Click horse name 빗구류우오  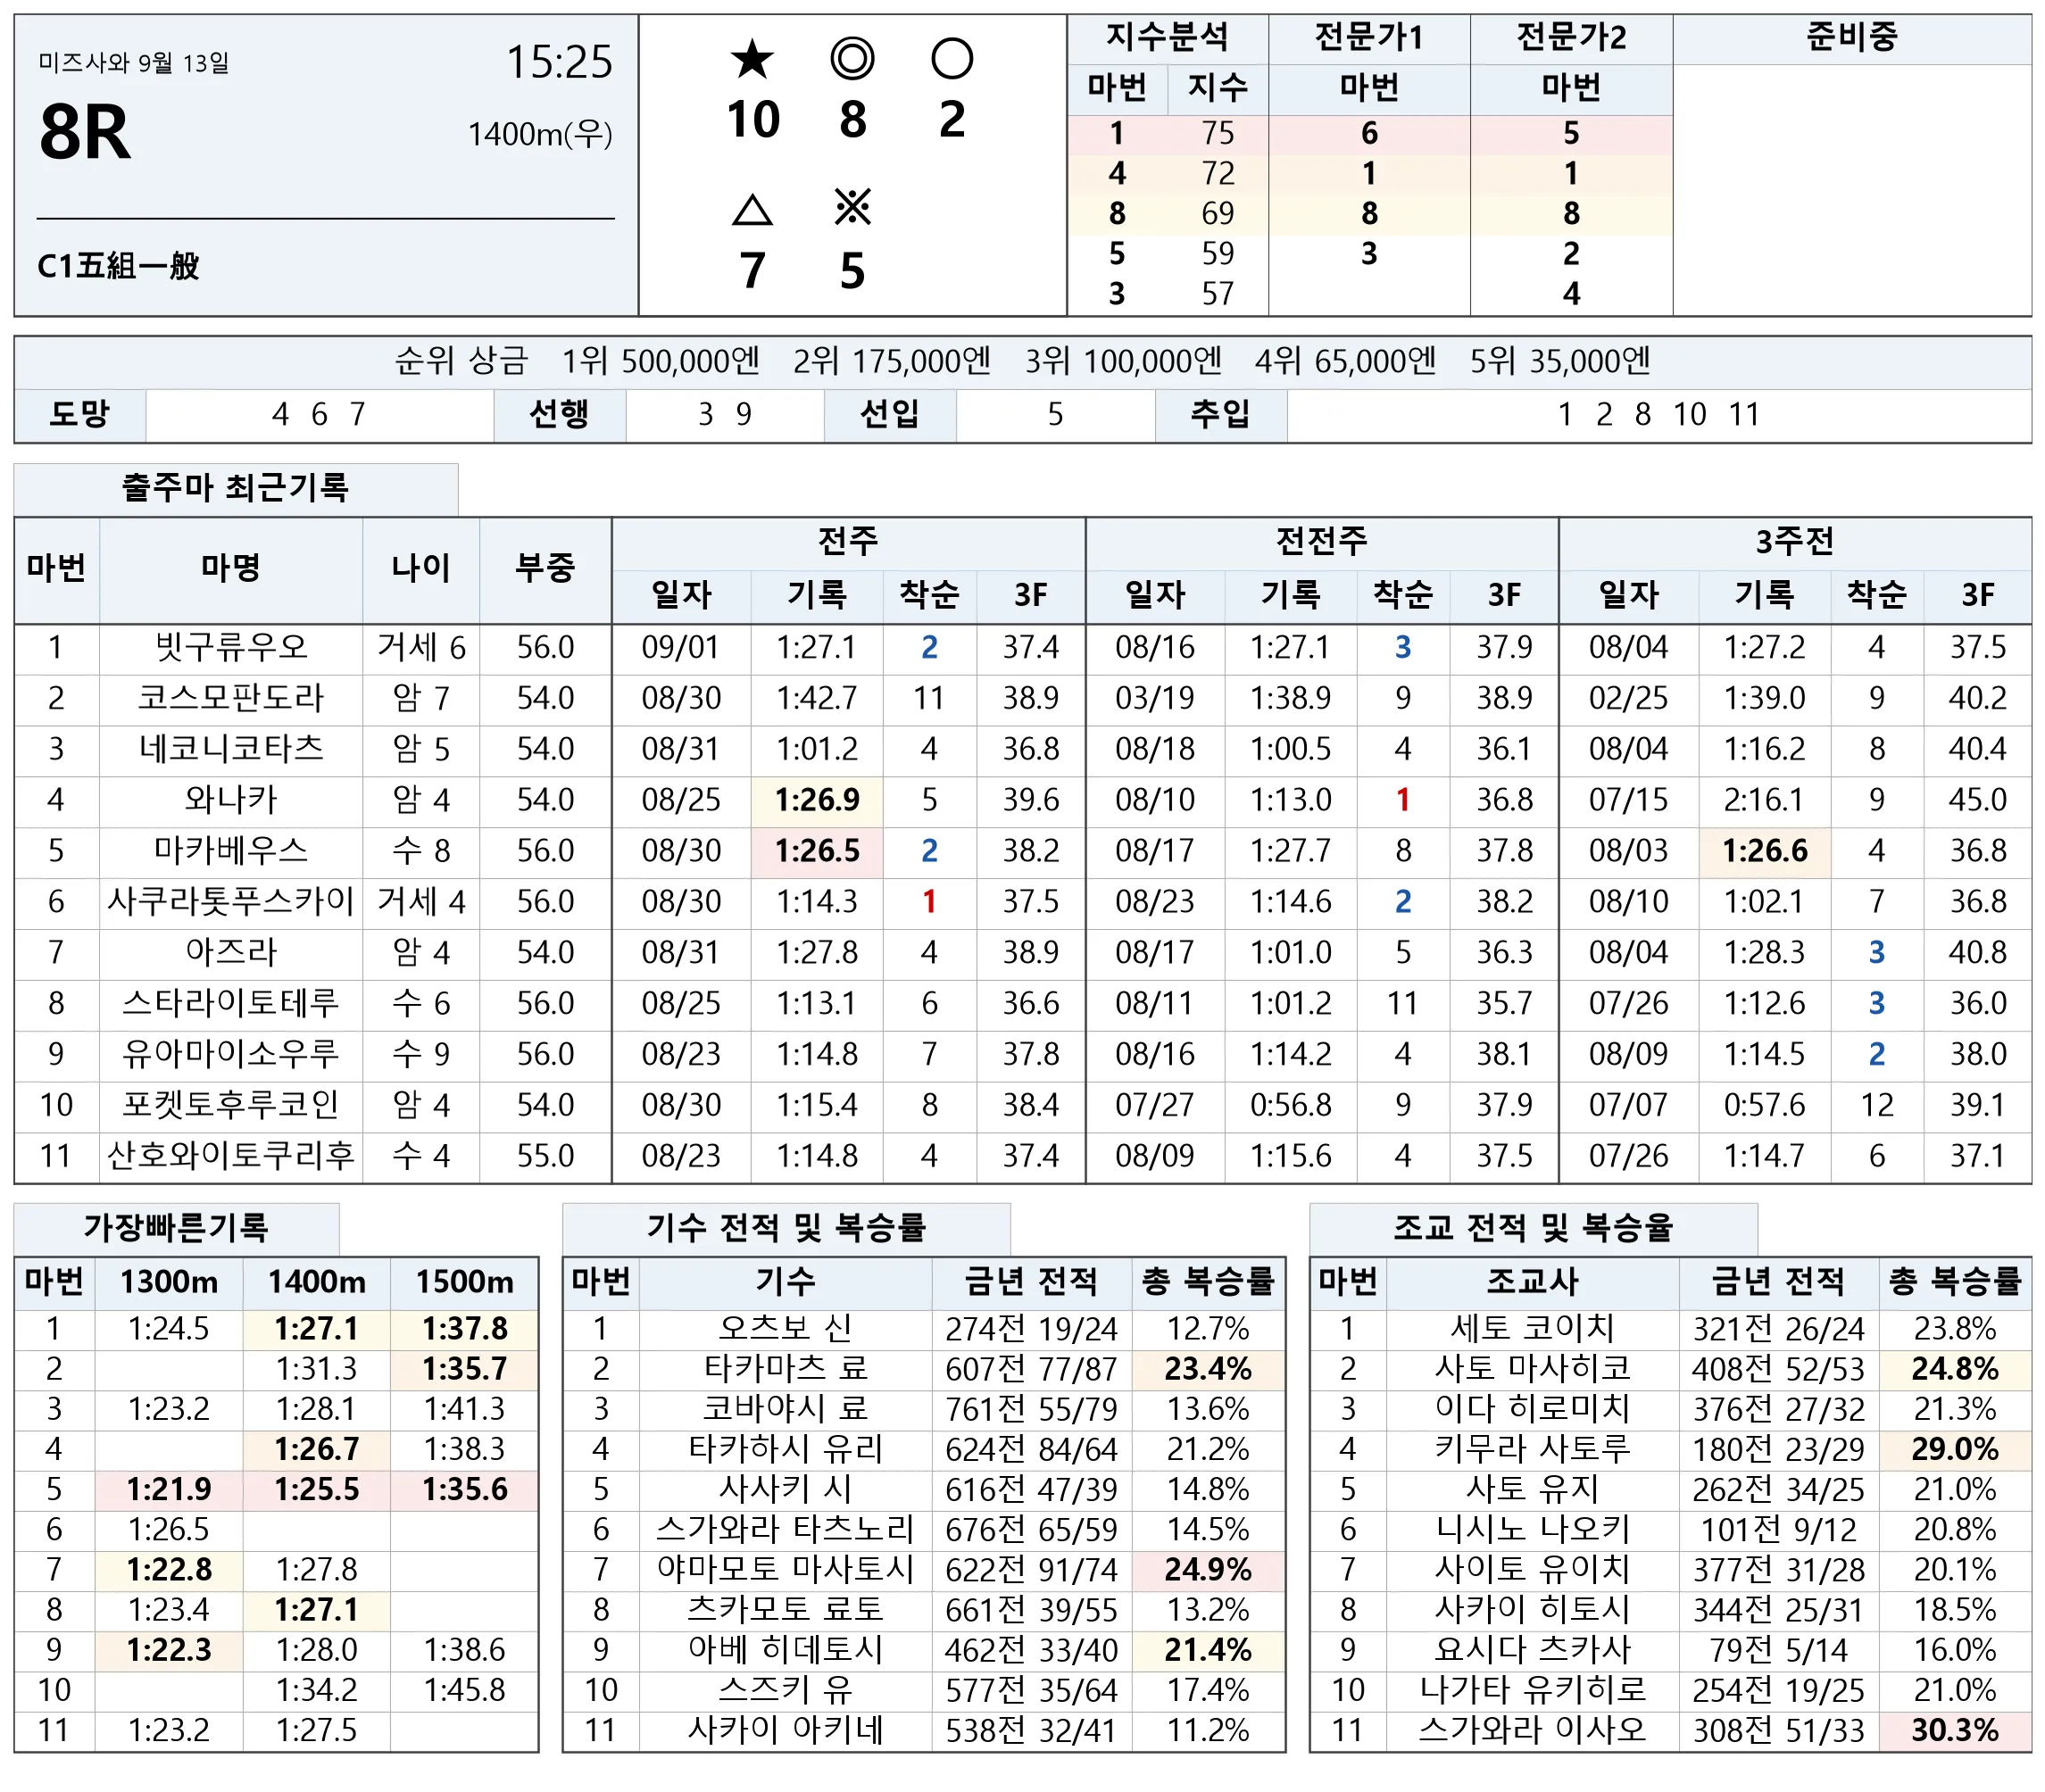[231, 647]
